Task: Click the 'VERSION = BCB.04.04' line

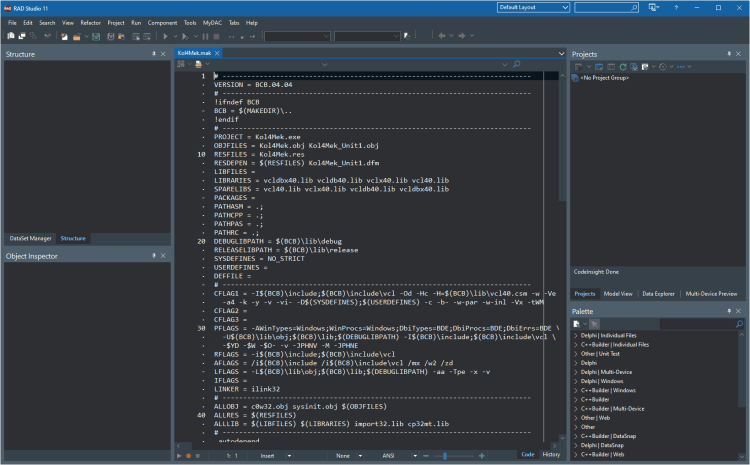Action: [x=253, y=85]
